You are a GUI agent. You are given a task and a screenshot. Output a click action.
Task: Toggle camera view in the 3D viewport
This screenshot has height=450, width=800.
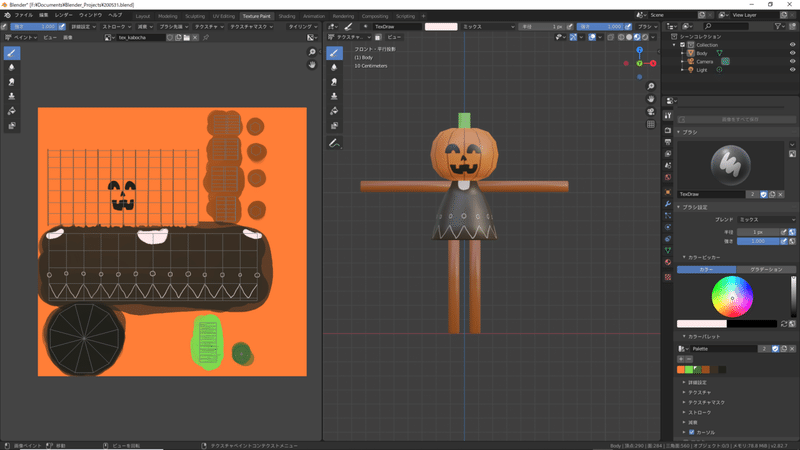click(651, 112)
